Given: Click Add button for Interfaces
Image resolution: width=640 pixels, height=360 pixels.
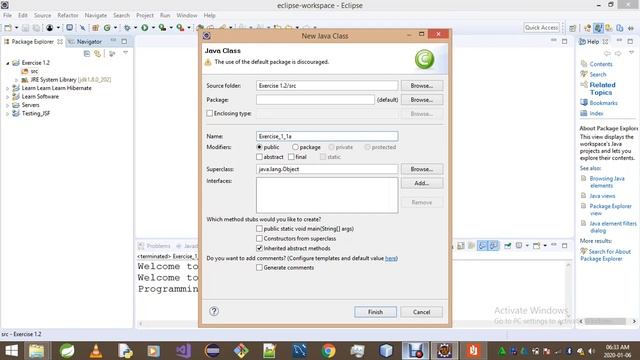Looking at the screenshot, I should pos(422,183).
